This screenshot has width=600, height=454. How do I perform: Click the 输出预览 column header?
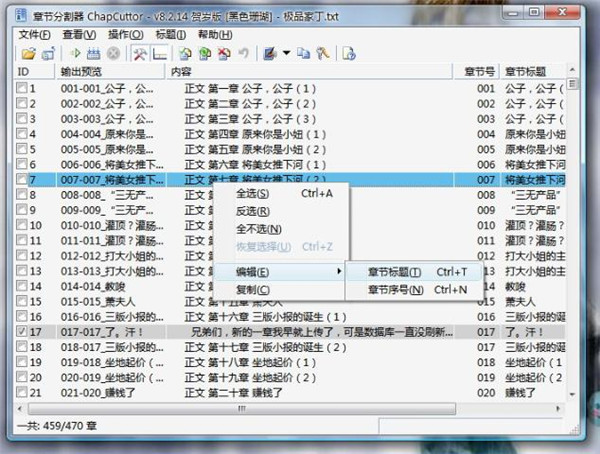[x=111, y=72]
